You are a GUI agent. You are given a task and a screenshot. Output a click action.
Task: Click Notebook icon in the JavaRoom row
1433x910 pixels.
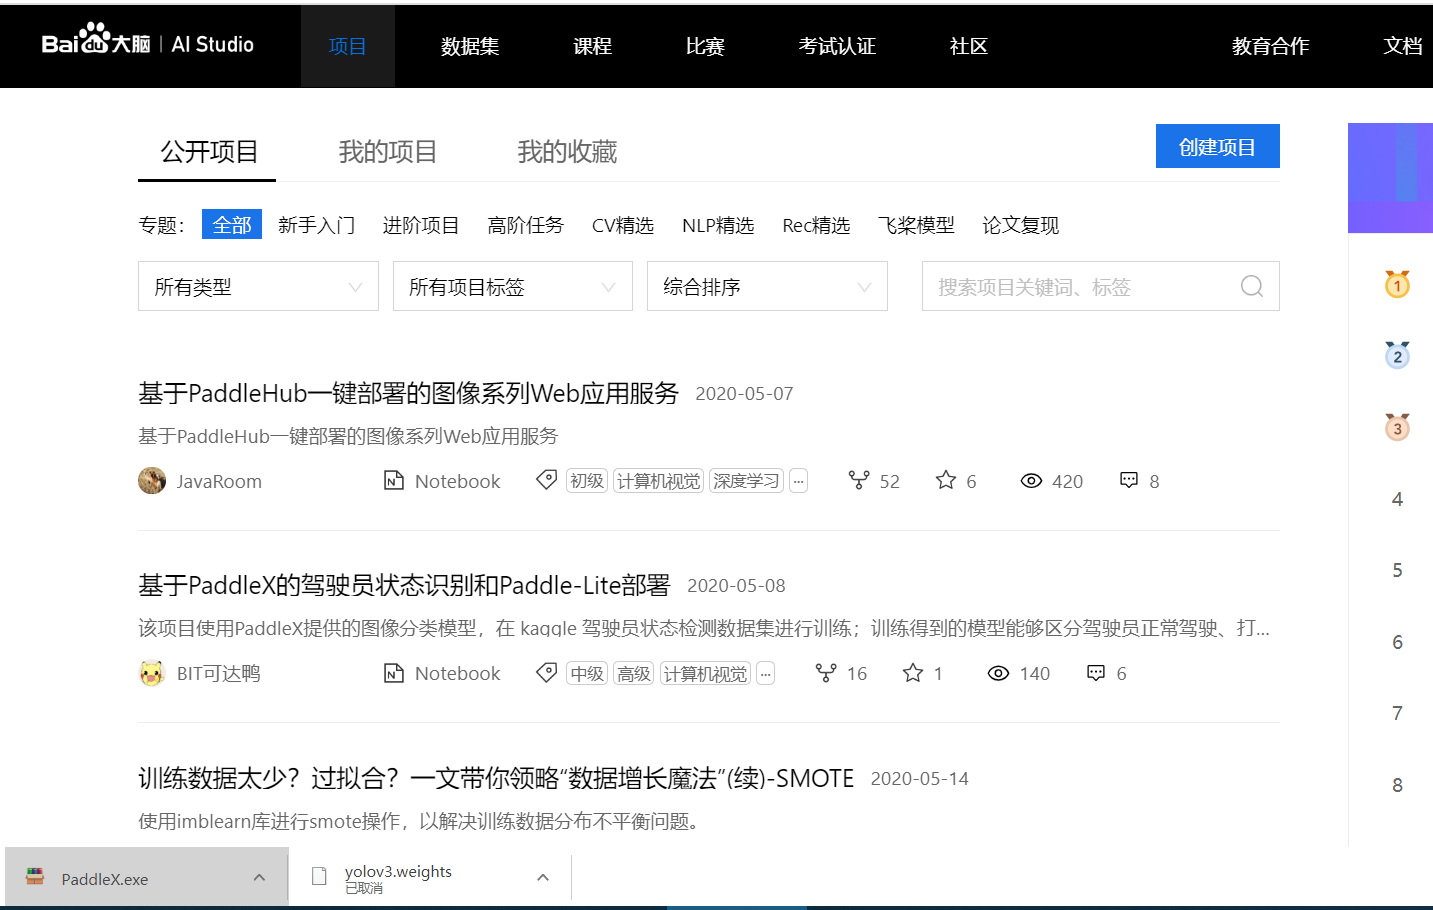[x=394, y=481]
